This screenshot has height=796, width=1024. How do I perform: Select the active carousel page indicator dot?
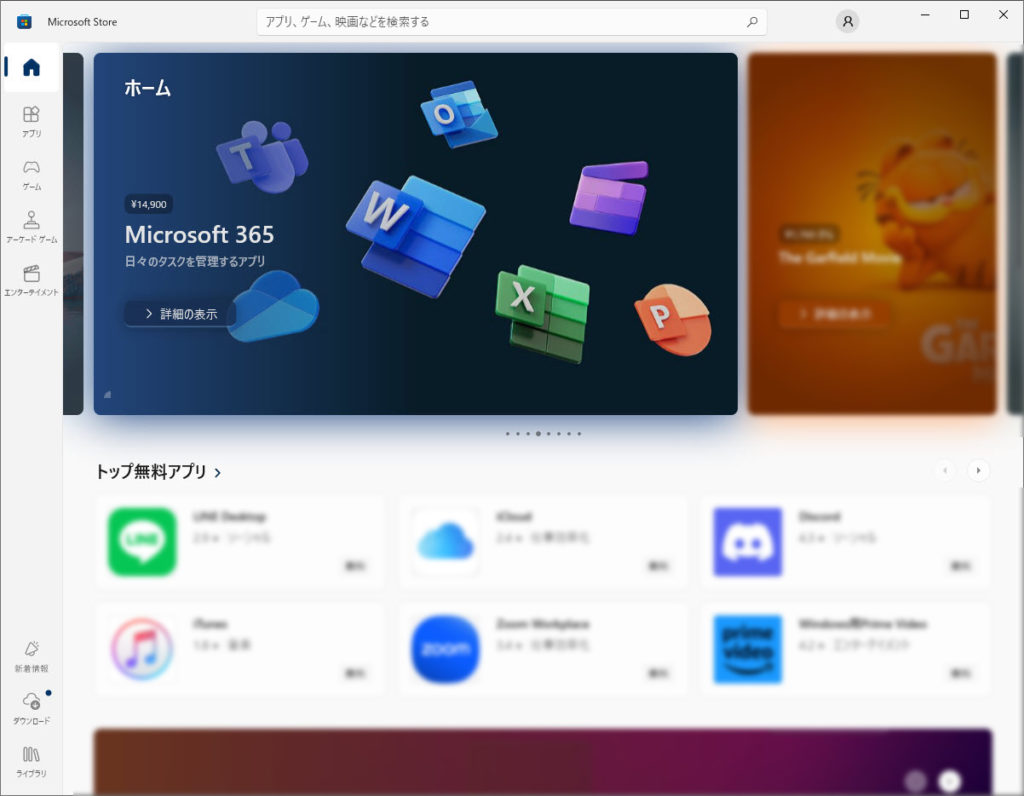pyautogui.click(x=538, y=434)
